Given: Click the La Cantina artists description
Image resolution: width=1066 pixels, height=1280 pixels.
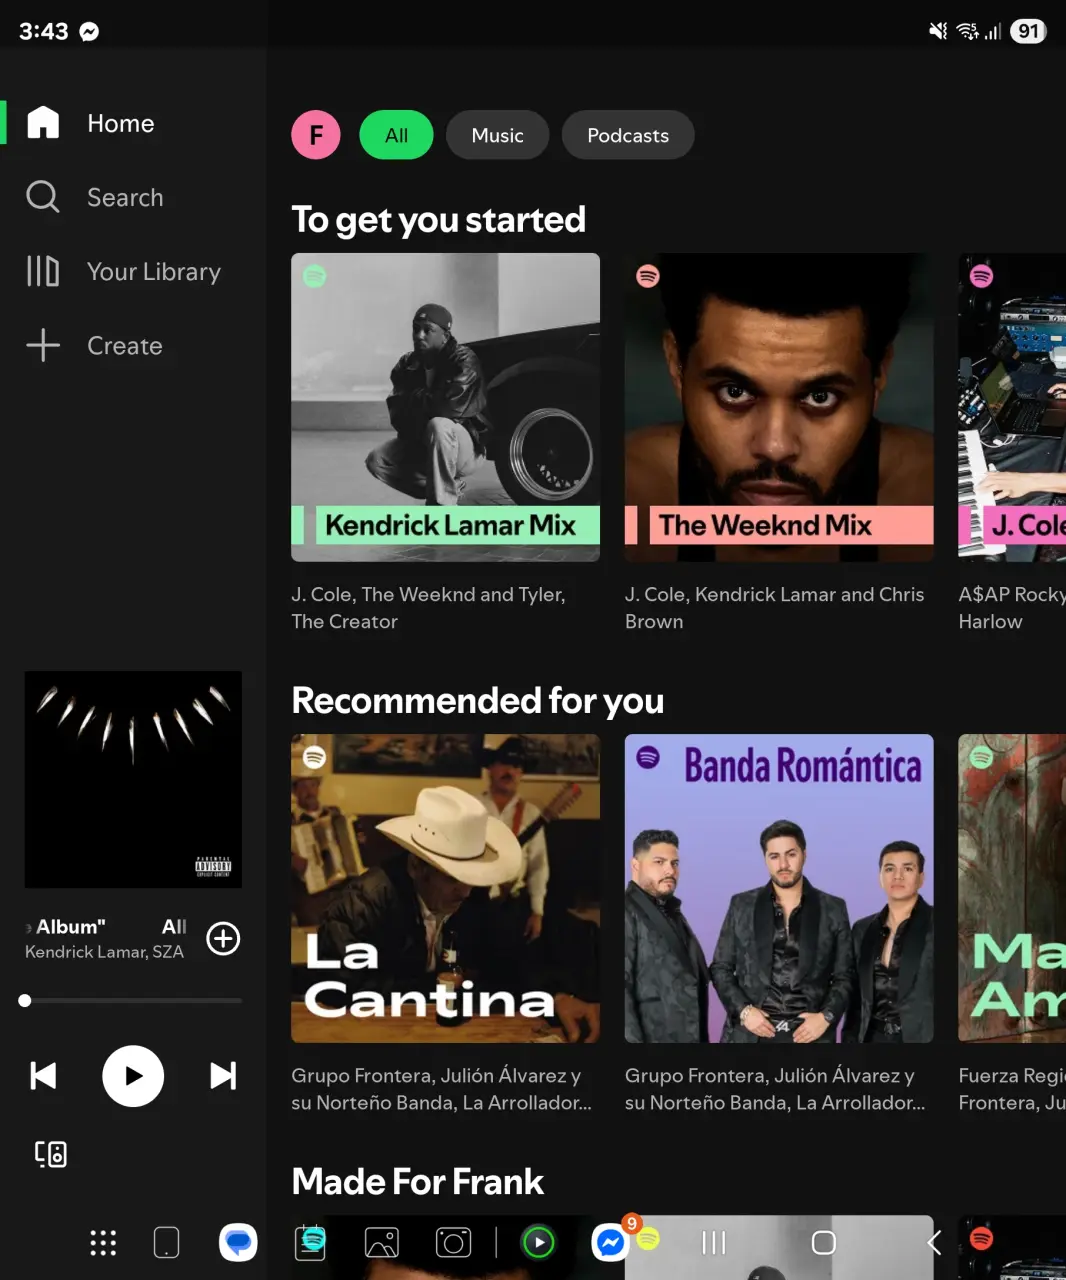Looking at the screenshot, I should [x=441, y=1089].
